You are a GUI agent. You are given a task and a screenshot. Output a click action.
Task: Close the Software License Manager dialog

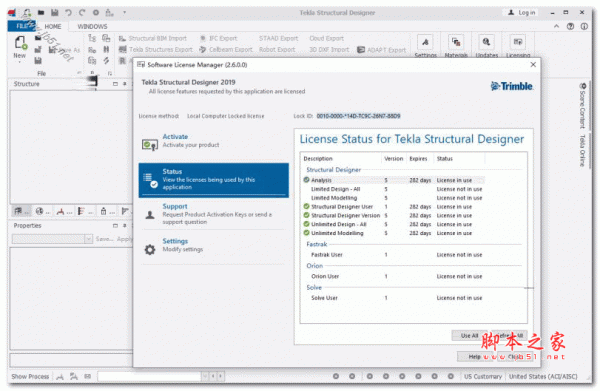click(533, 65)
